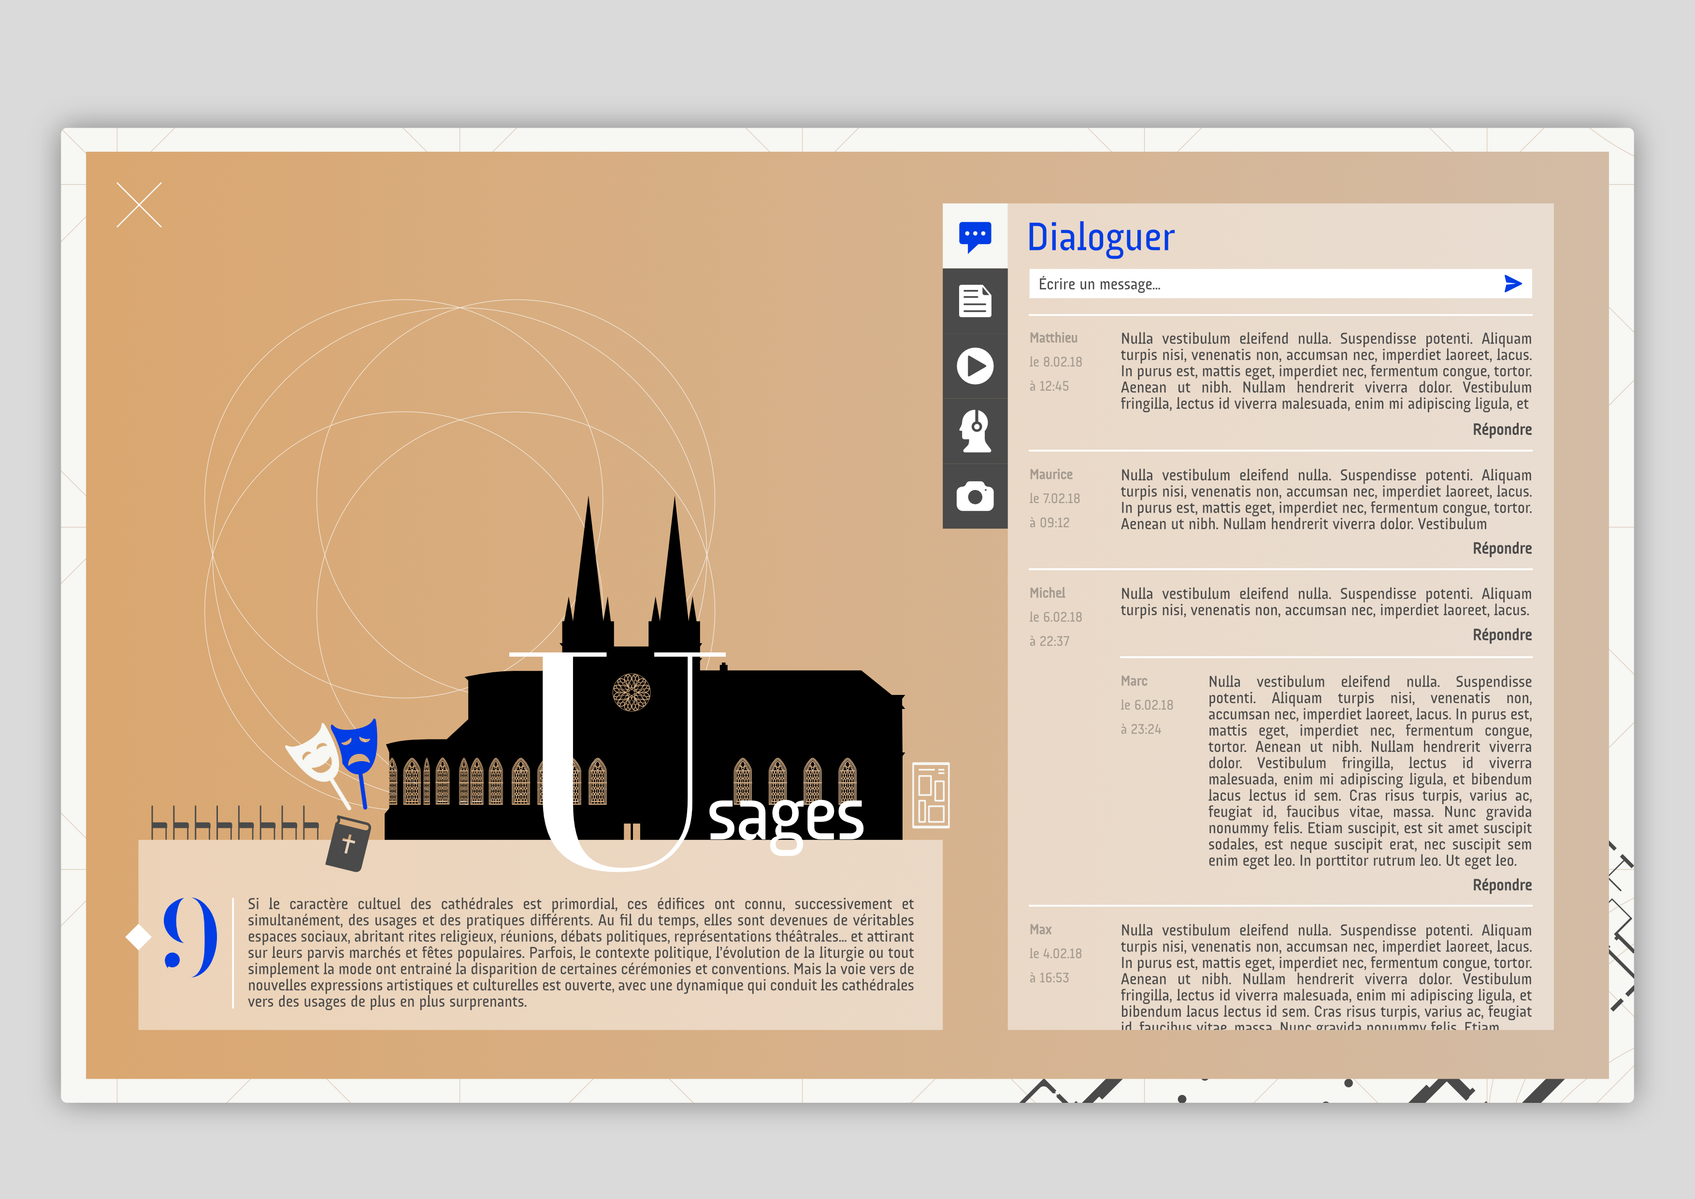The width and height of the screenshot is (1695, 1199).
Task: Click the author name 'Maurice'
Action: [x=1051, y=475]
